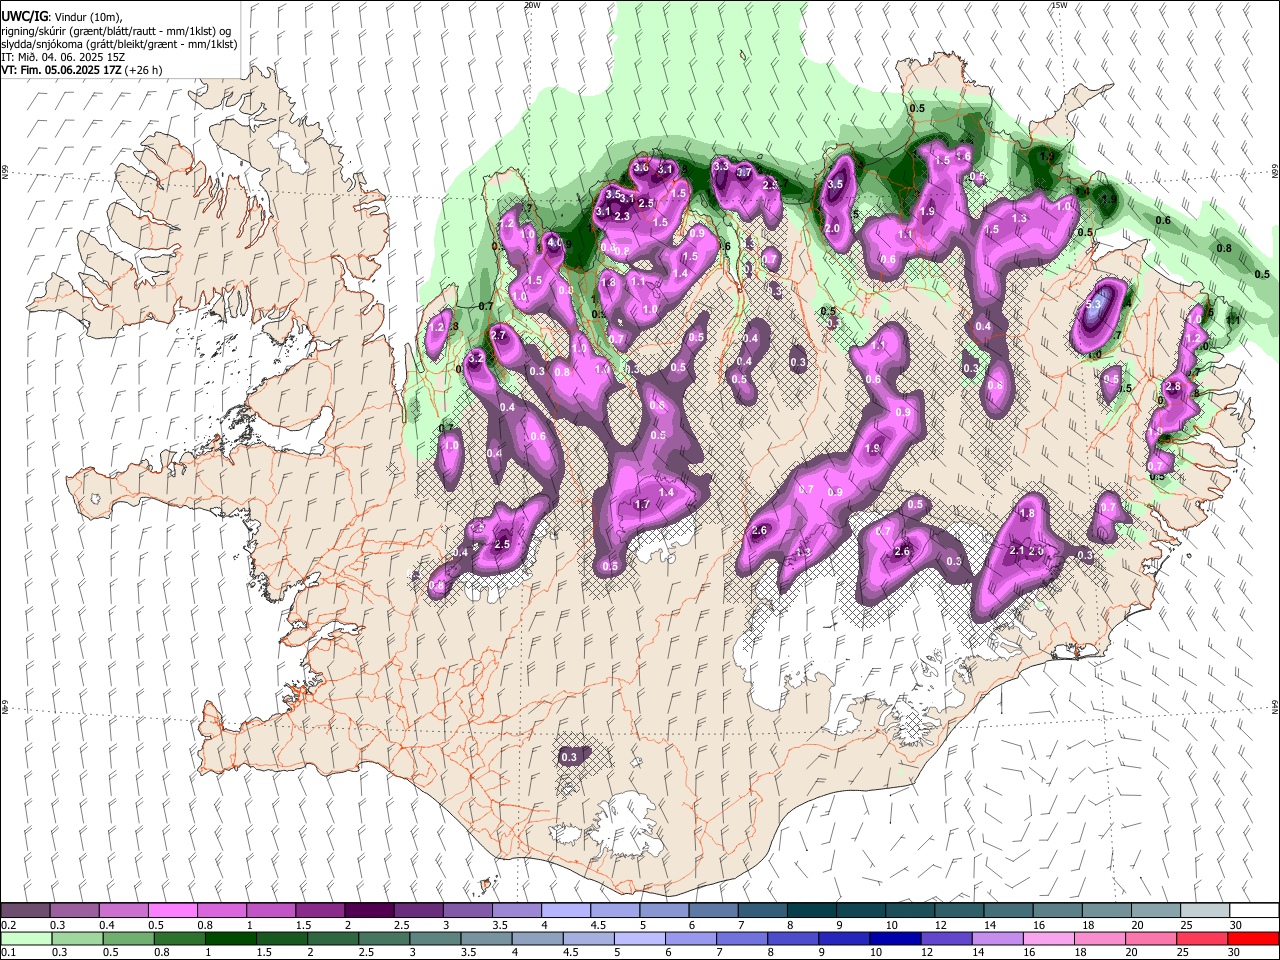1280x960 pixels.
Task: Click the pink 16–18 rain legend swatch
Action: tap(1048, 938)
